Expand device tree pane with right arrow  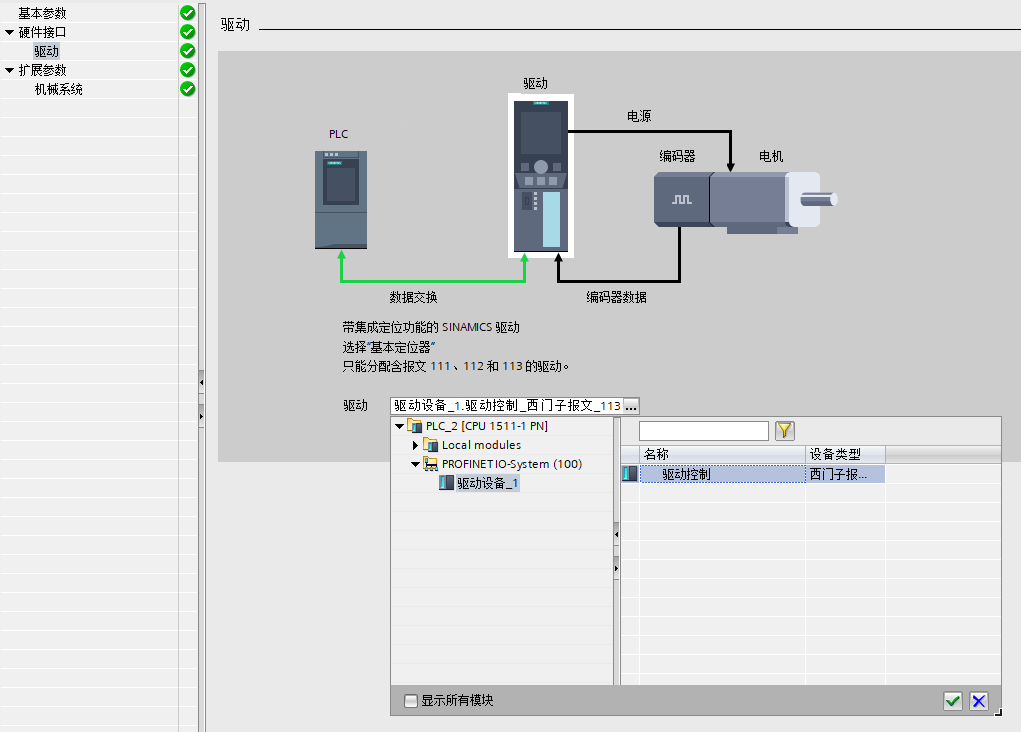[617, 569]
